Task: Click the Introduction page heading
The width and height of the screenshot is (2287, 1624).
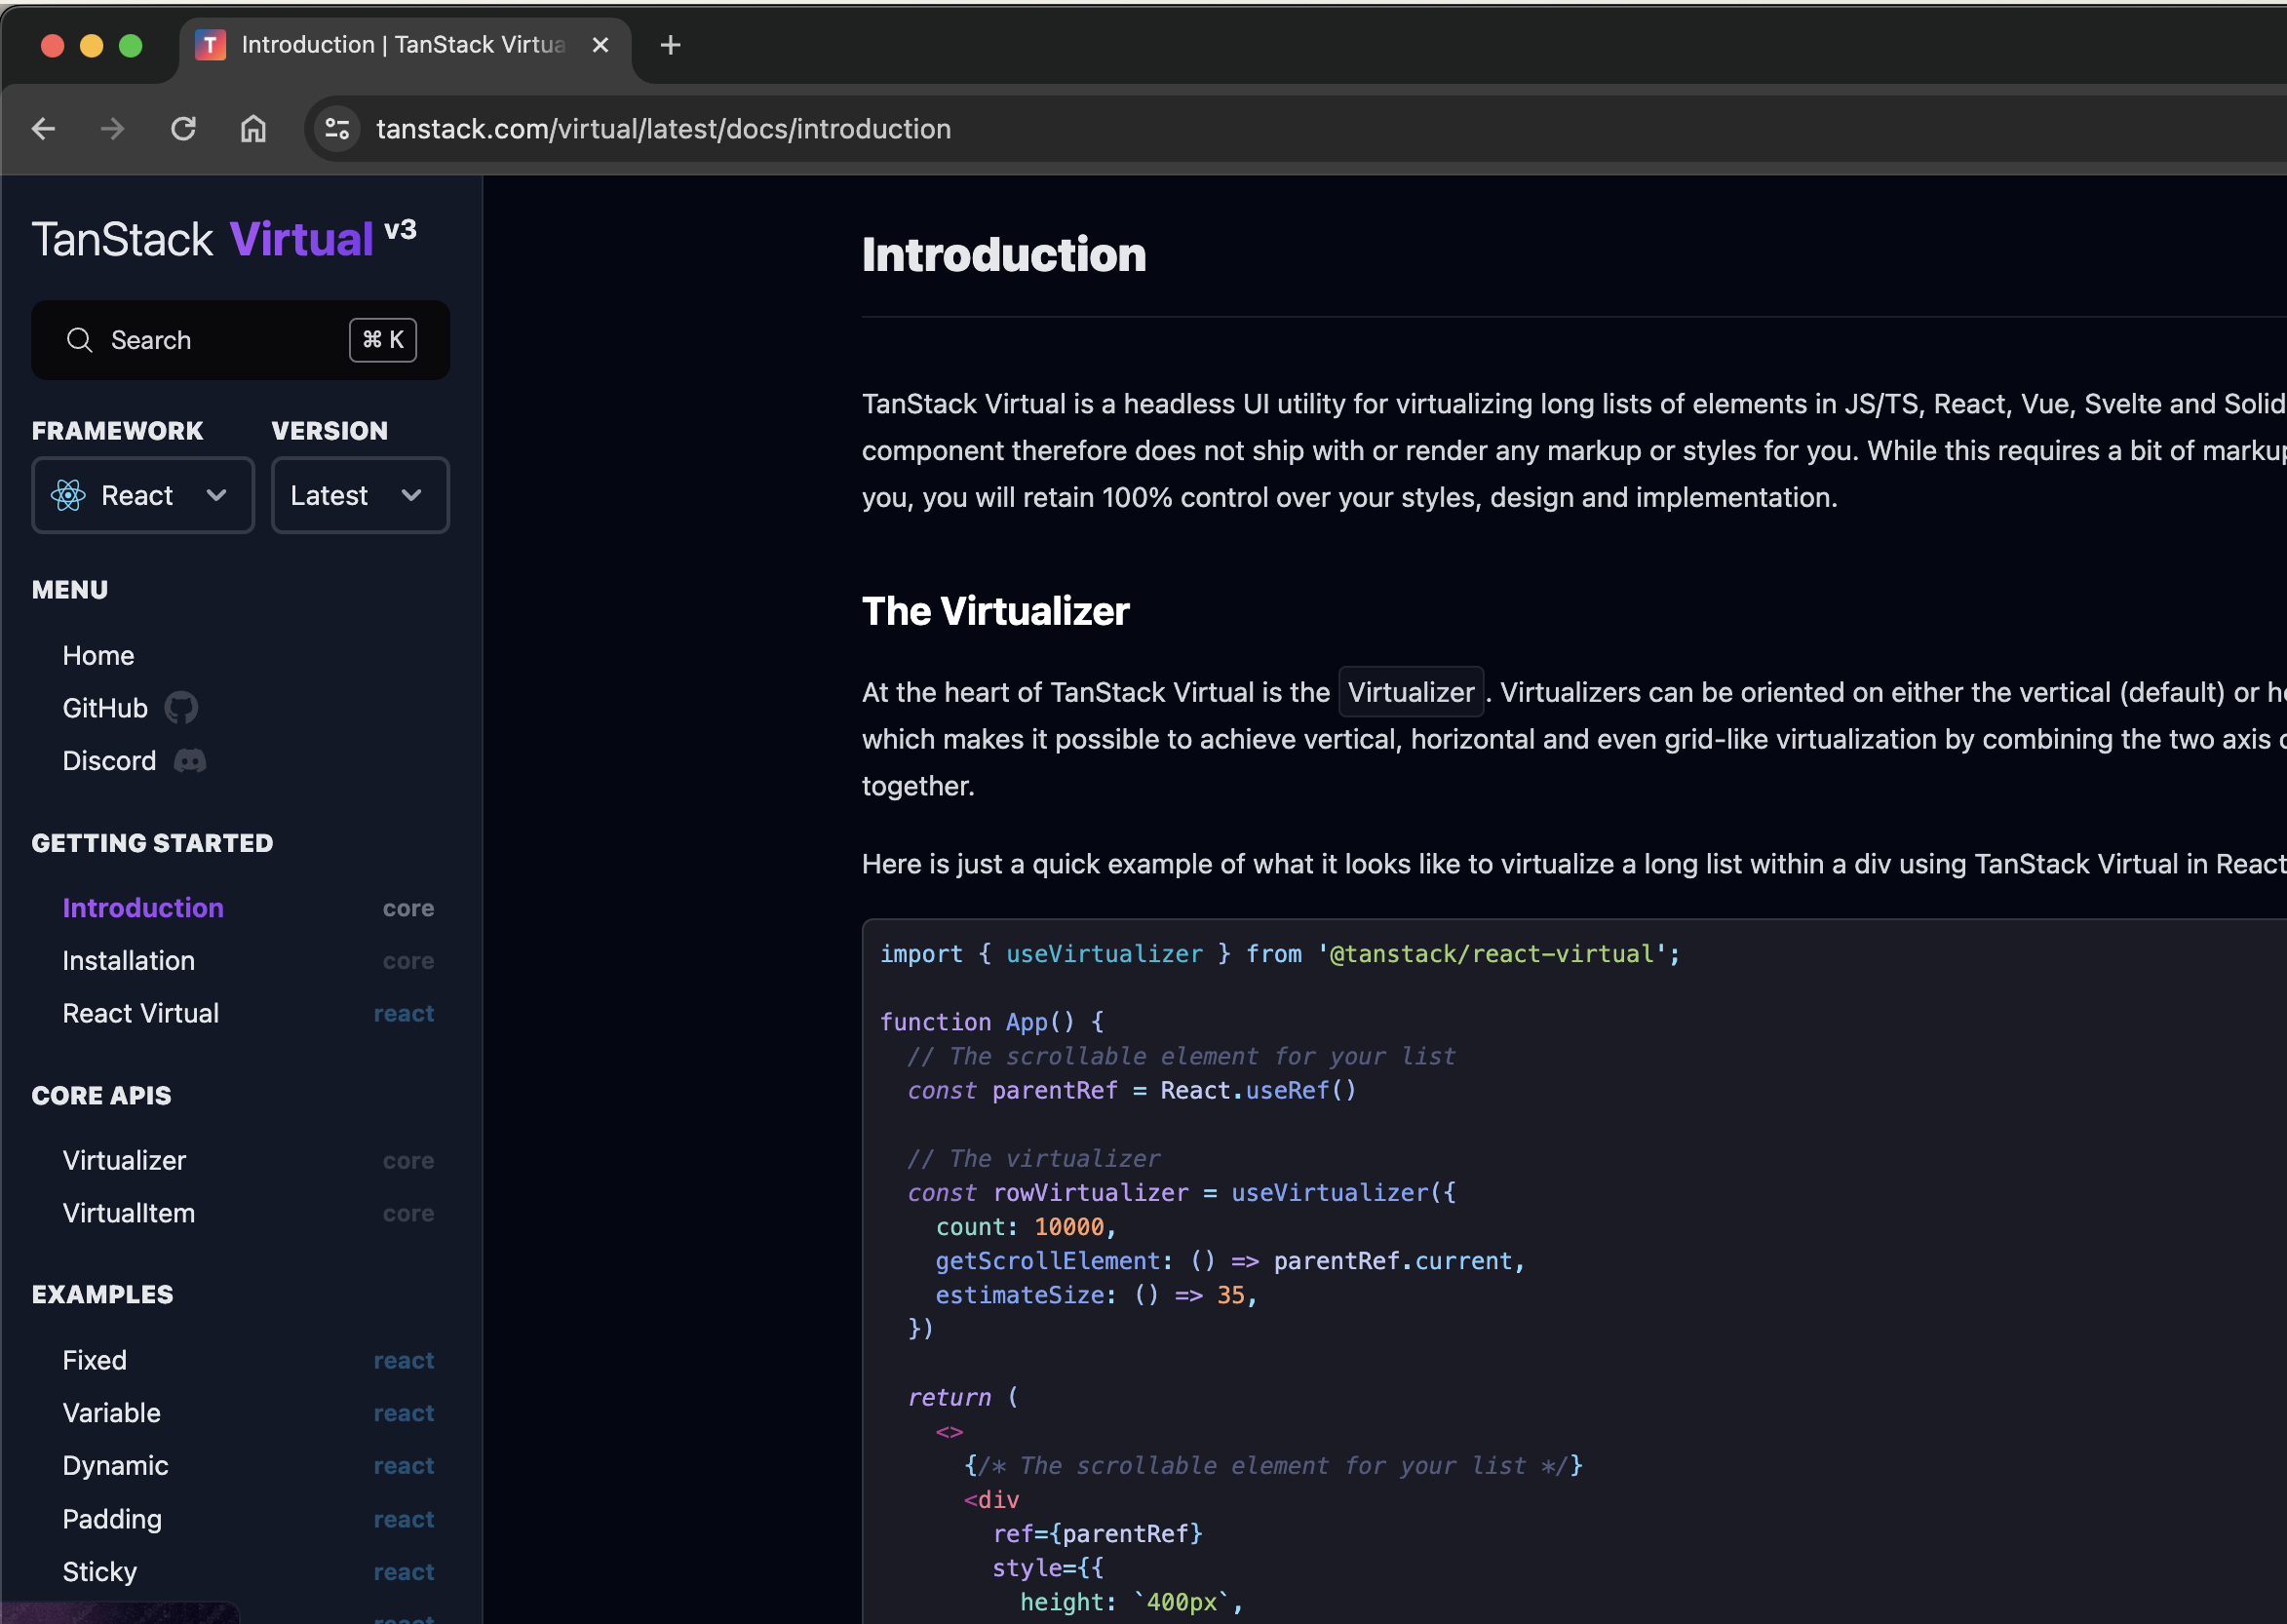Action: [1004, 255]
